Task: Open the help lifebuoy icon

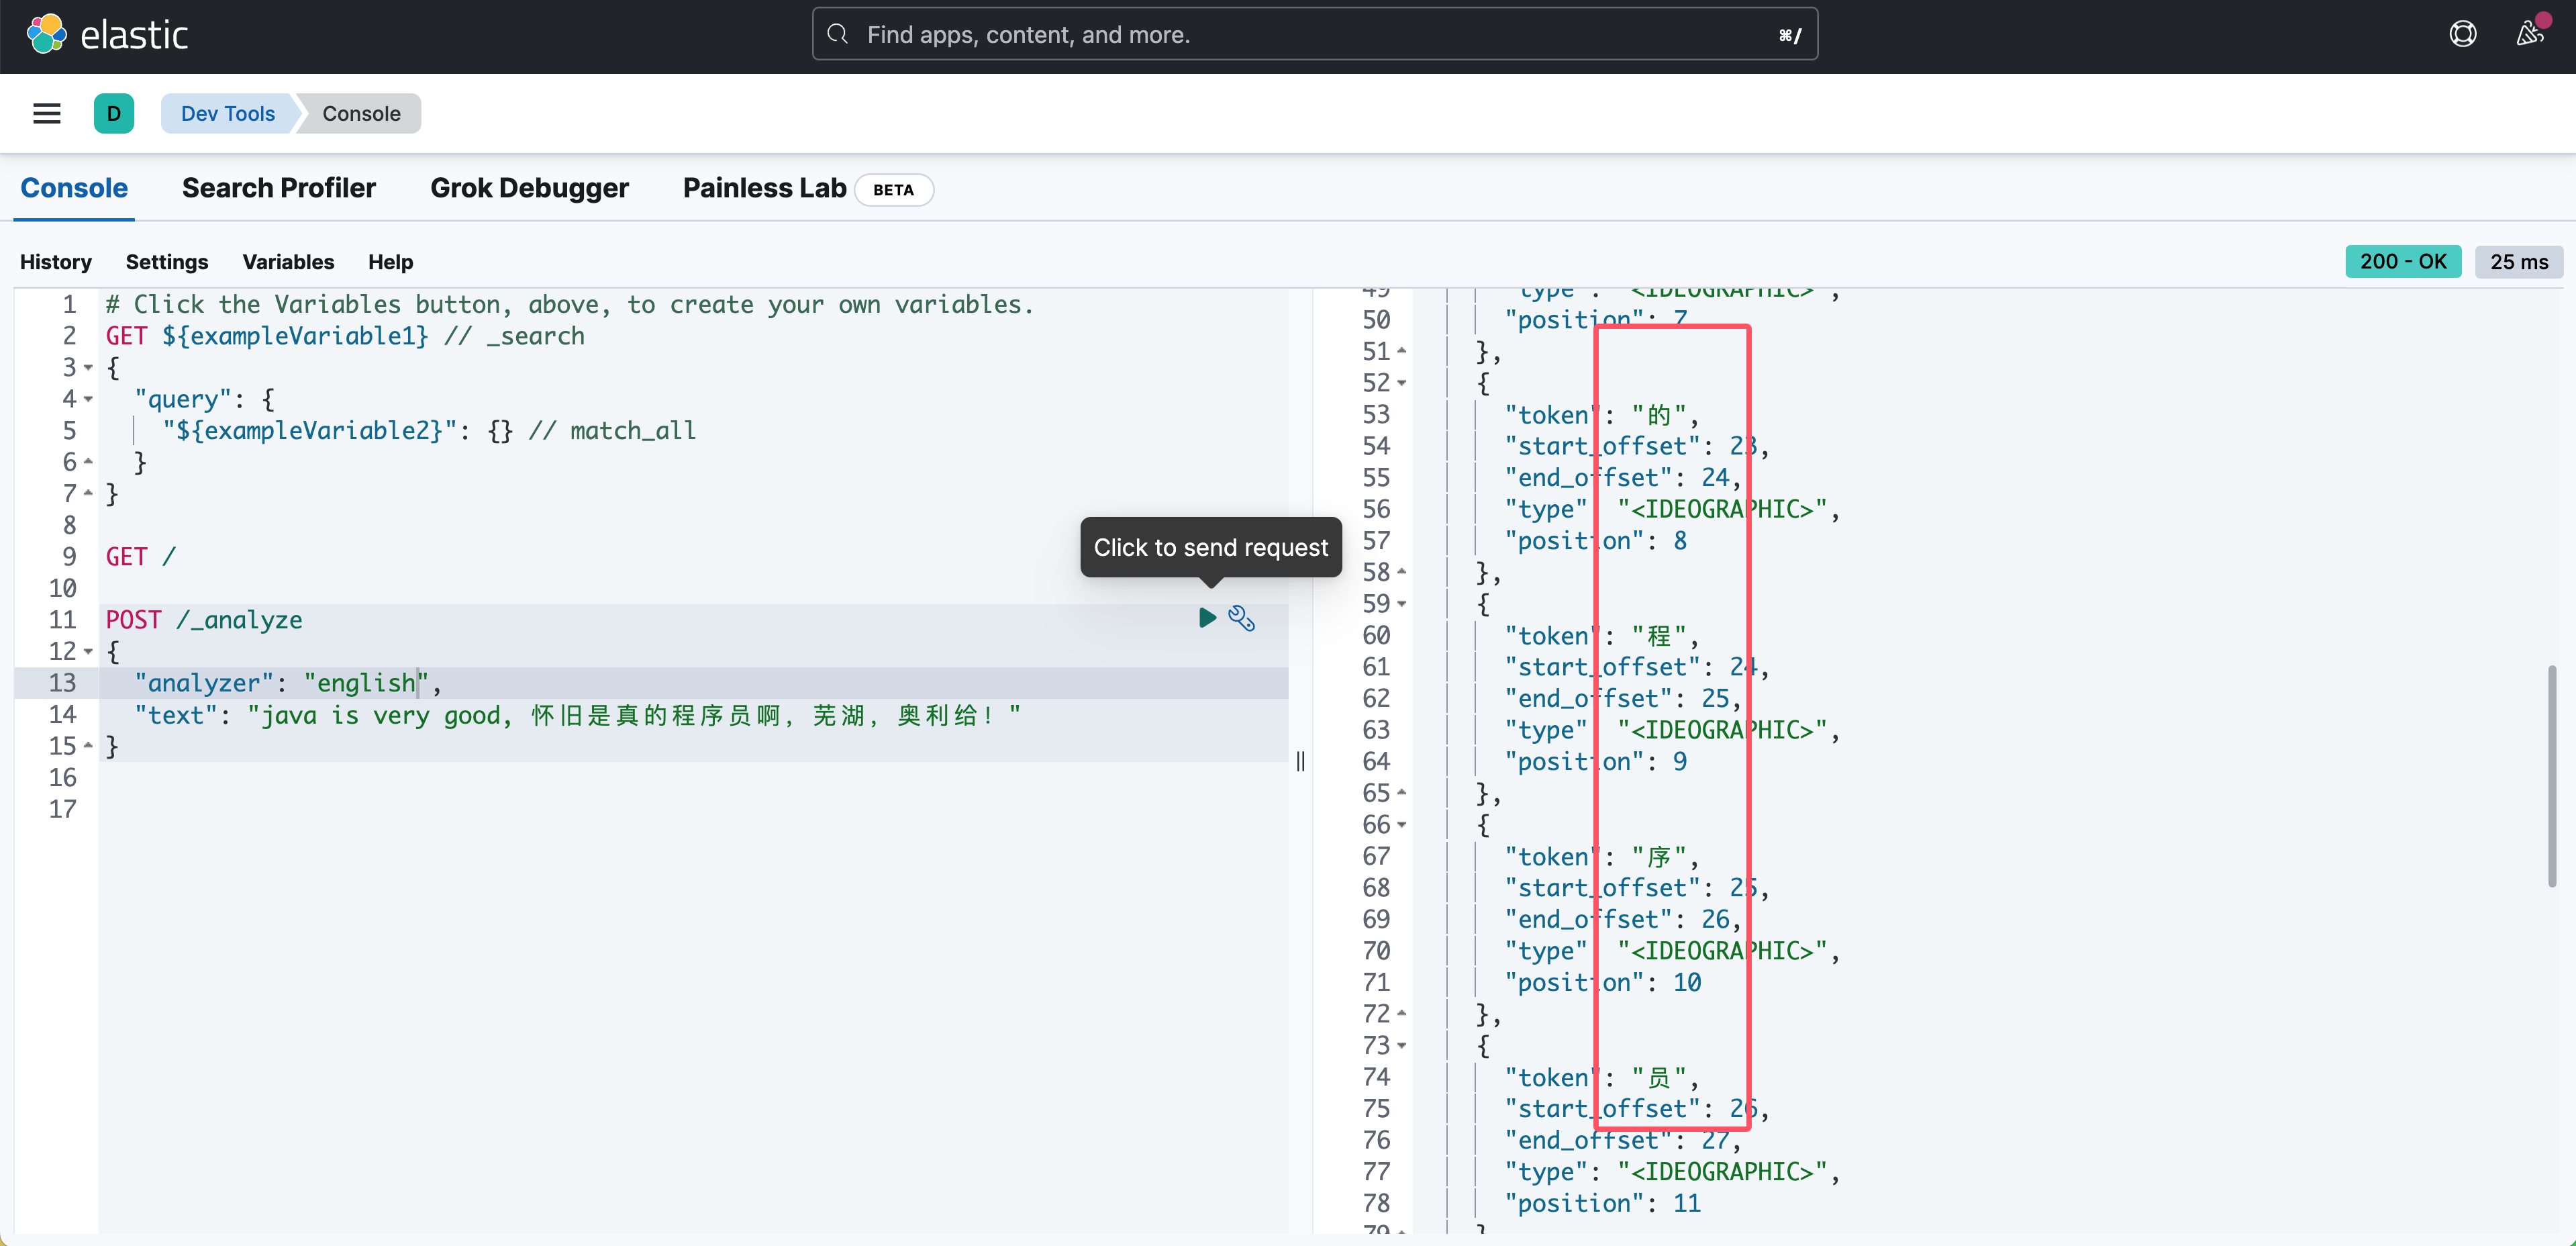Action: [2462, 35]
